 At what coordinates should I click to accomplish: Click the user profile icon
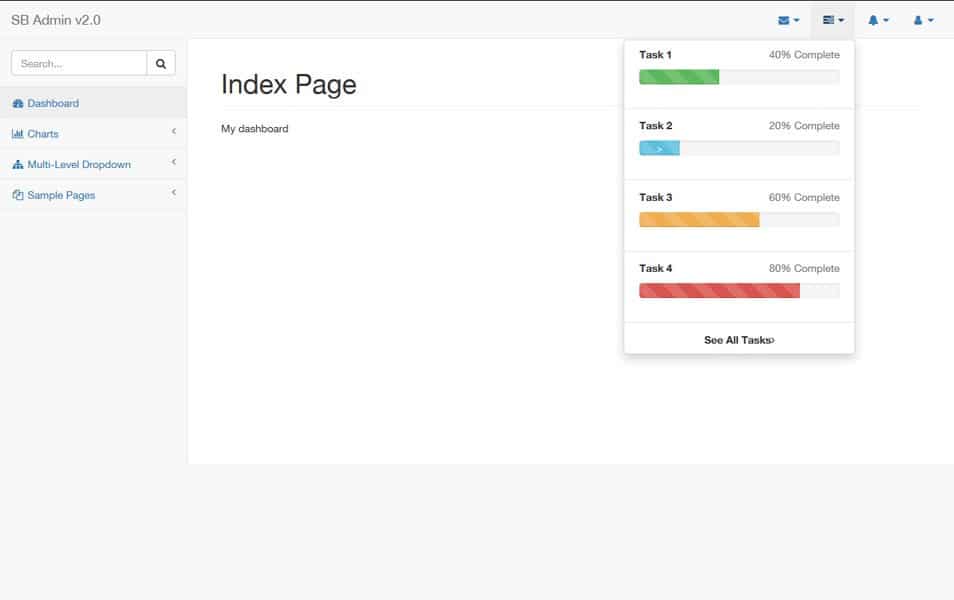click(922, 19)
